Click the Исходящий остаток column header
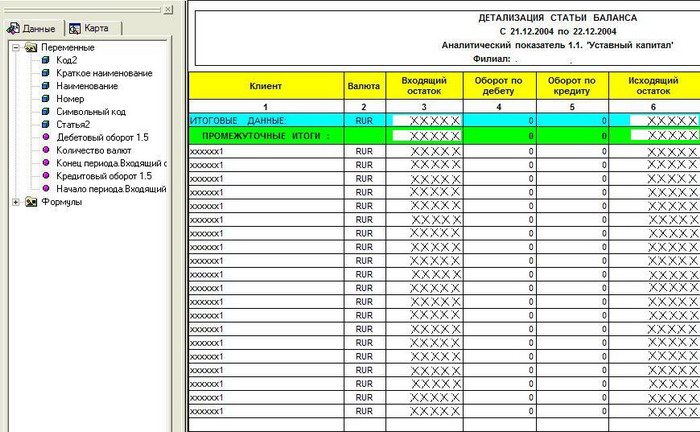This screenshot has width=700, height=432. tap(654, 86)
